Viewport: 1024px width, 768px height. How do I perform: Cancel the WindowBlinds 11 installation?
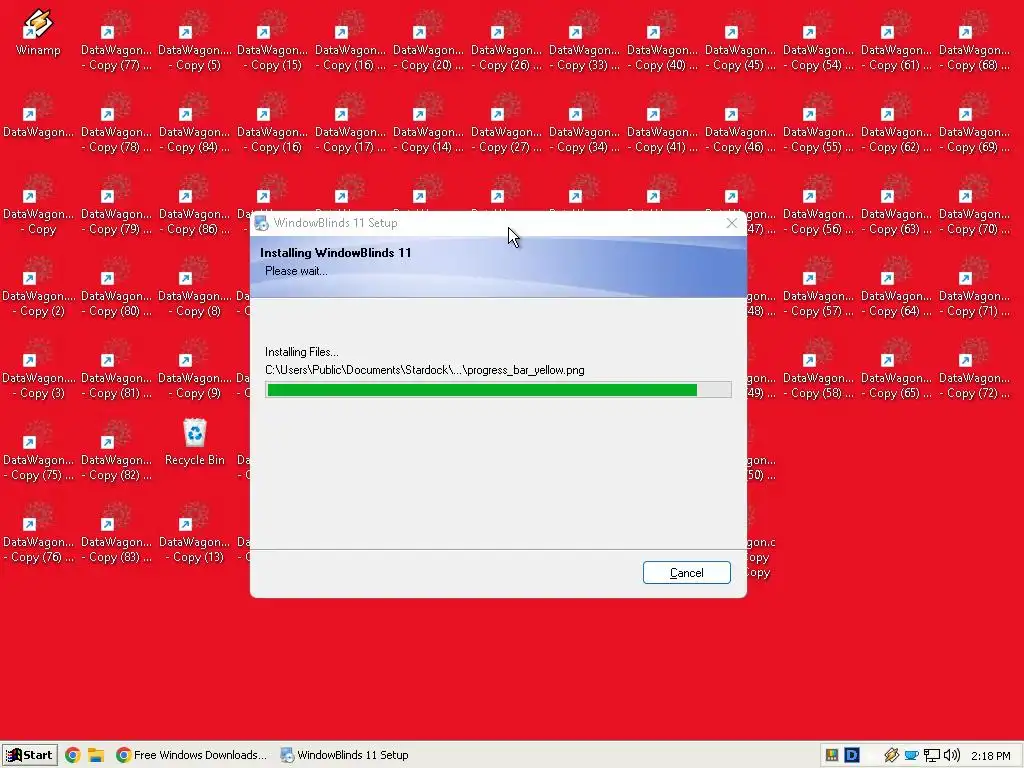point(686,573)
